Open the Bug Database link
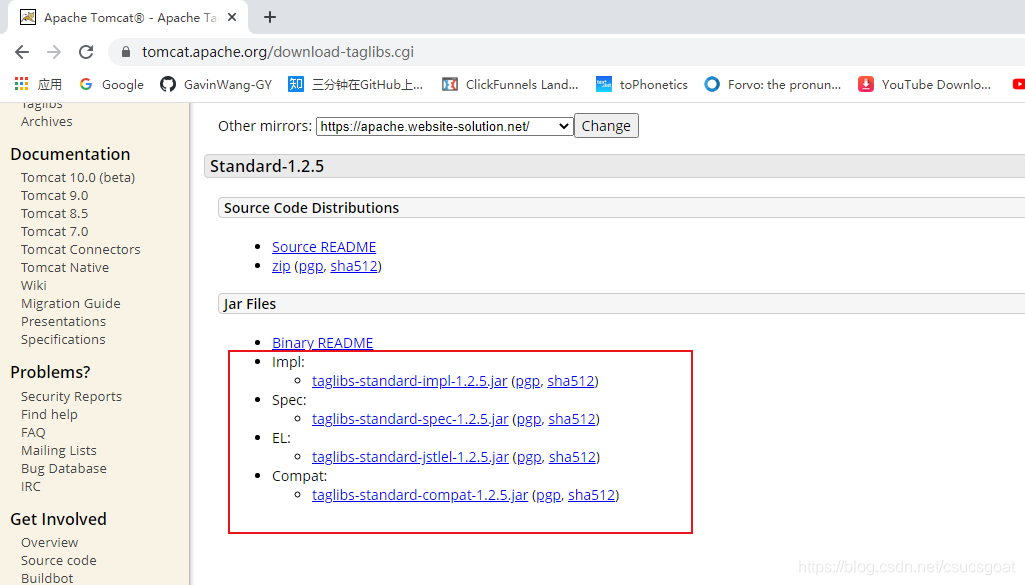This screenshot has width=1025, height=585. (63, 469)
